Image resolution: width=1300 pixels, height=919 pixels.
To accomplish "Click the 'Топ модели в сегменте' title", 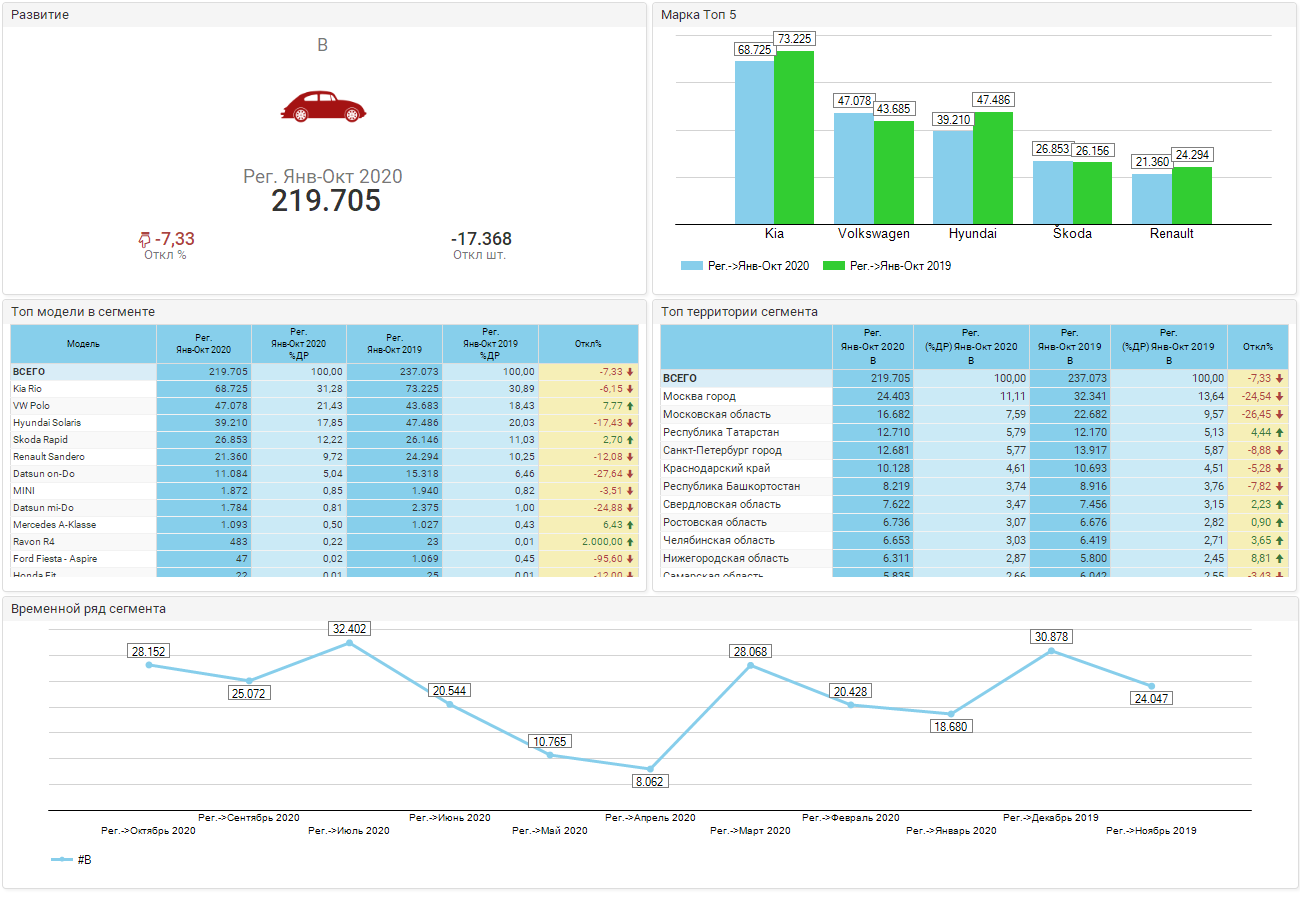I will (x=83, y=312).
